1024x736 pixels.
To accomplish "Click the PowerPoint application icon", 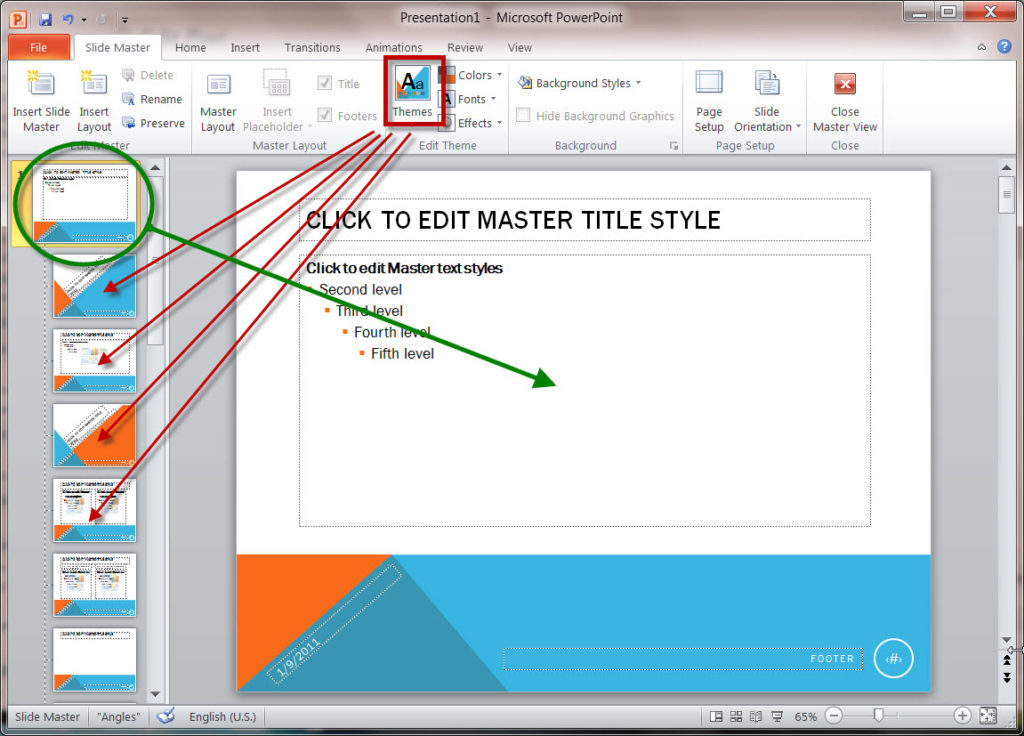I will tap(18, 19).
